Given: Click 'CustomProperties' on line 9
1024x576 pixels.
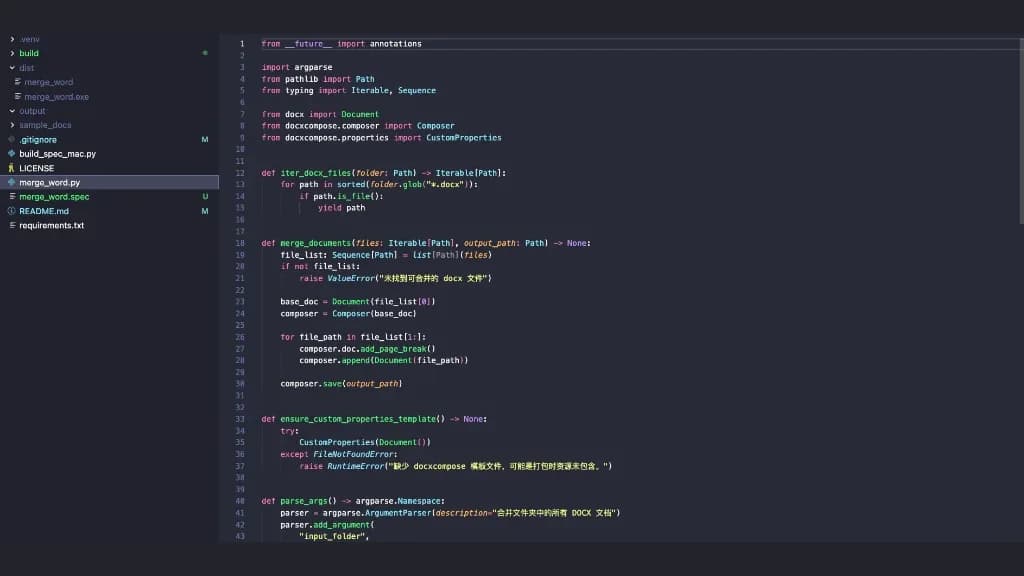Looking at the screenshot, I should (x=464, y=138).
